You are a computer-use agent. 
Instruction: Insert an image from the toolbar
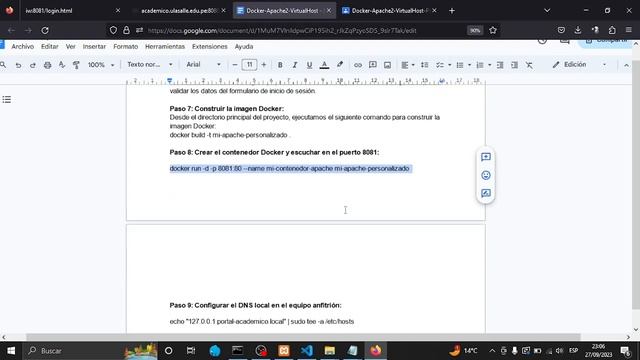pos(387,65)
